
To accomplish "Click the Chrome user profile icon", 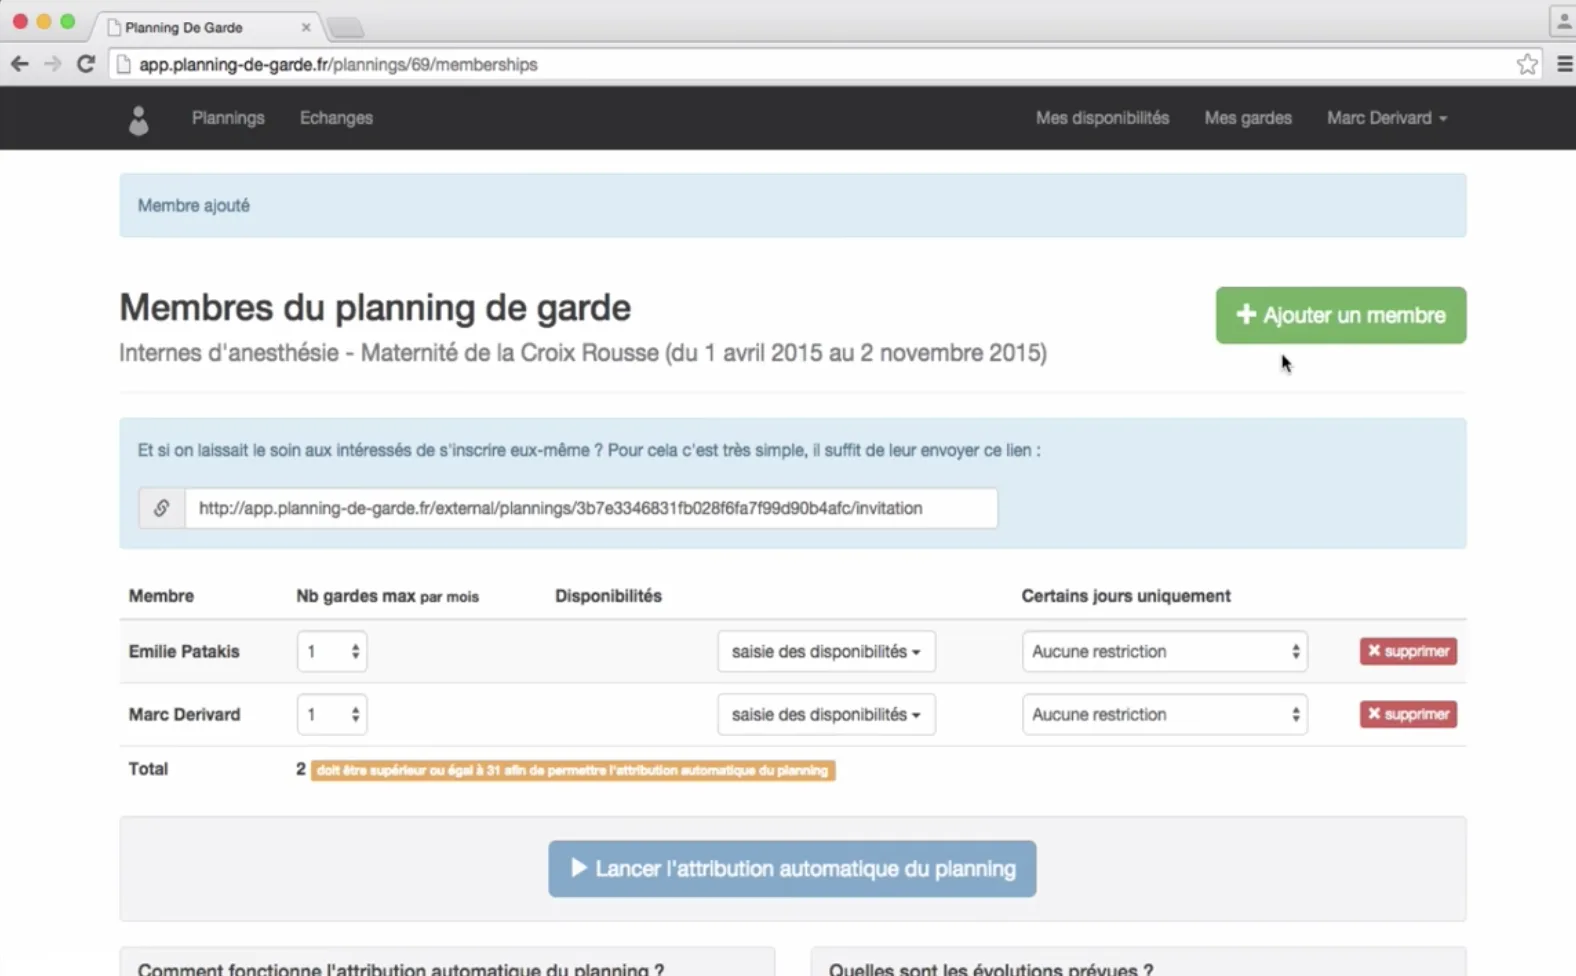I will (1563, 21).
